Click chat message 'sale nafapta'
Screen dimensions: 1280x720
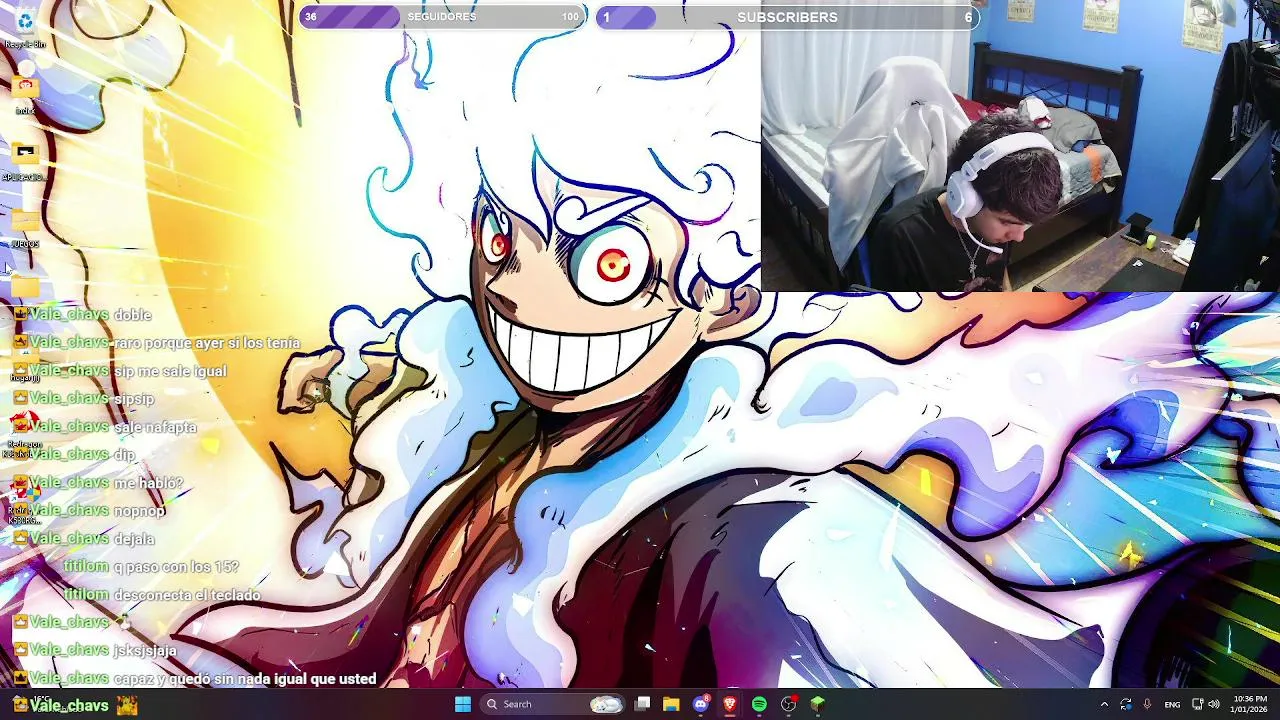155,427
